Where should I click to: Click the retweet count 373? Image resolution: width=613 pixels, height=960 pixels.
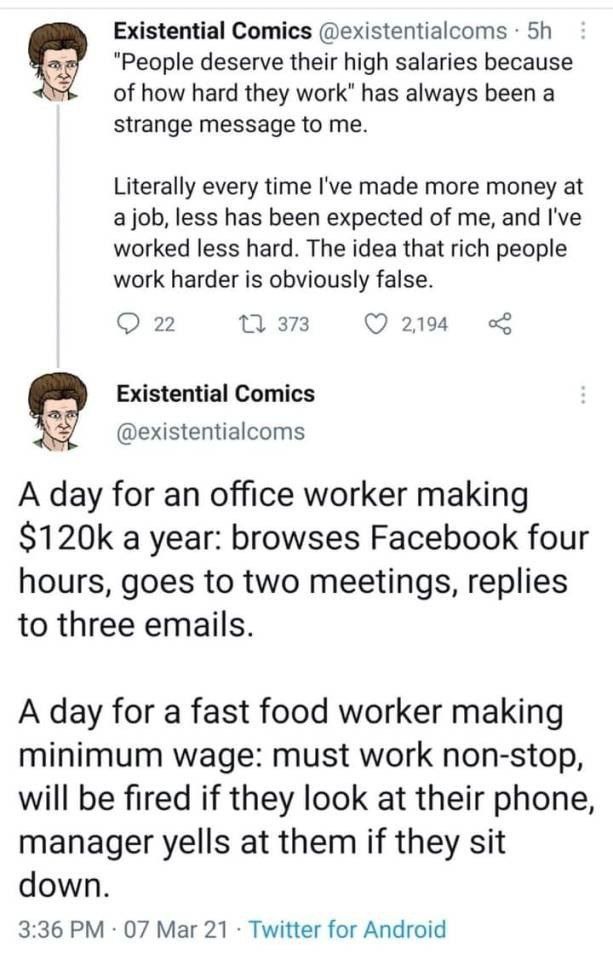pyautogui.click(x=292, y=323)
